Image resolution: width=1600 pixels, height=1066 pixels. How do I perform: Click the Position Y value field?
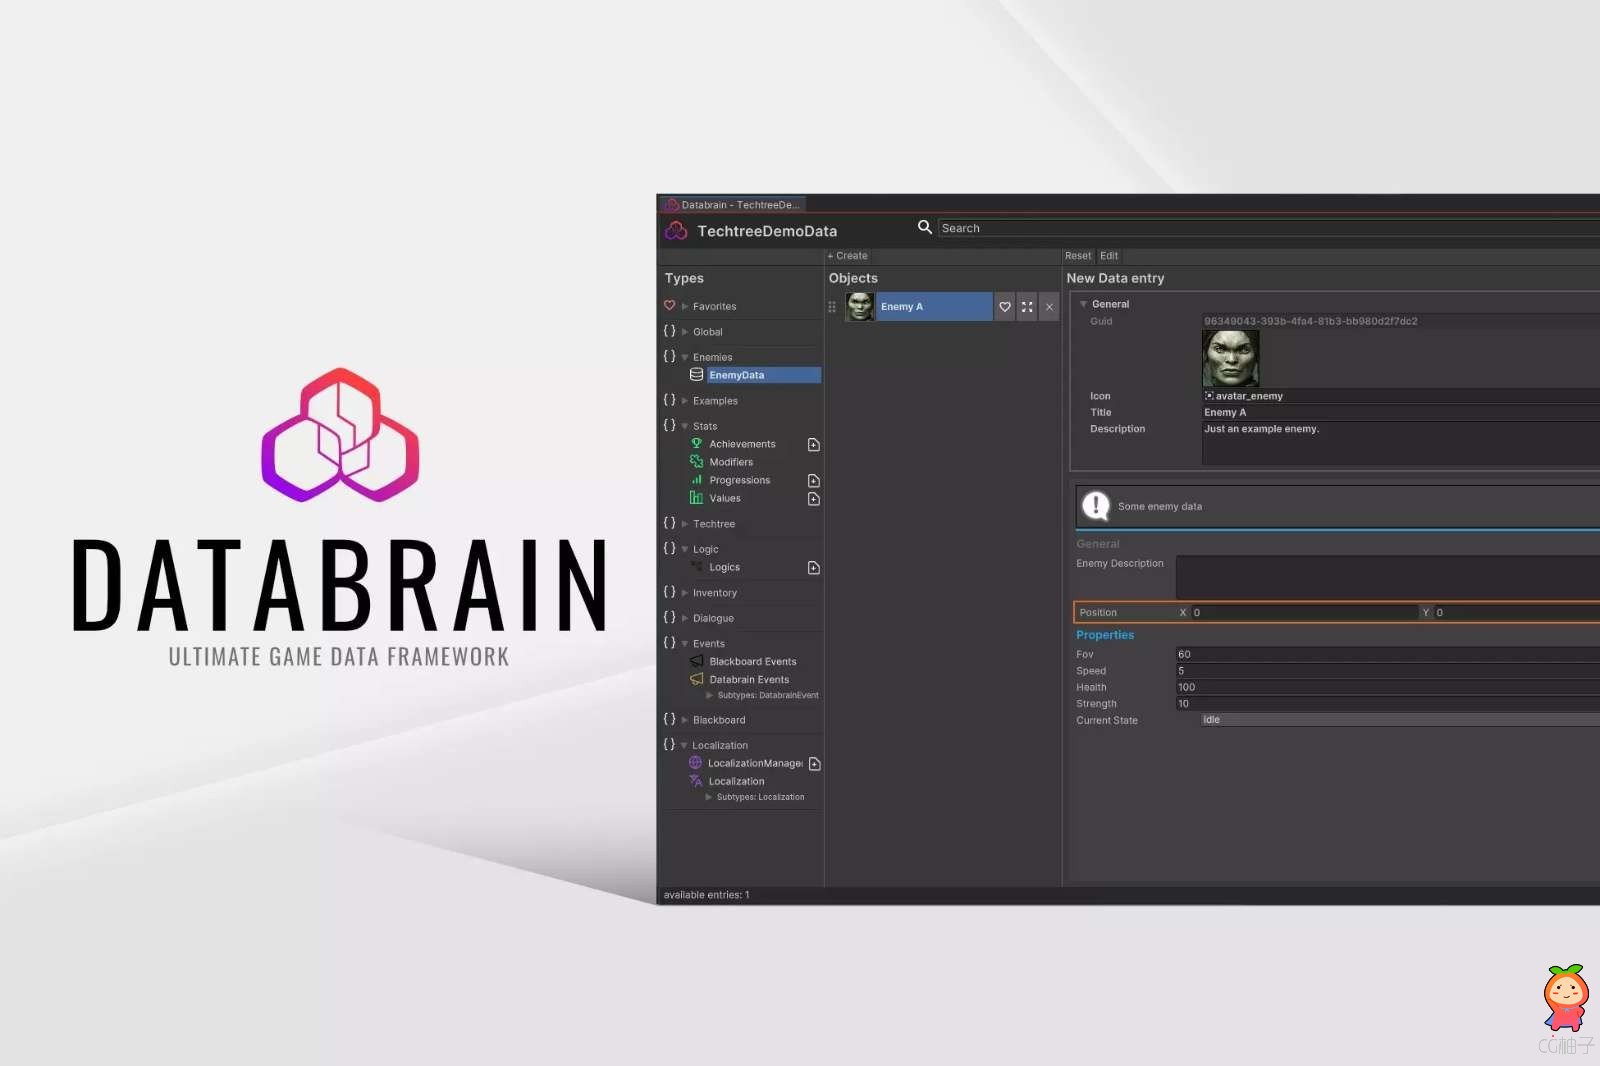pos(1517,612)
